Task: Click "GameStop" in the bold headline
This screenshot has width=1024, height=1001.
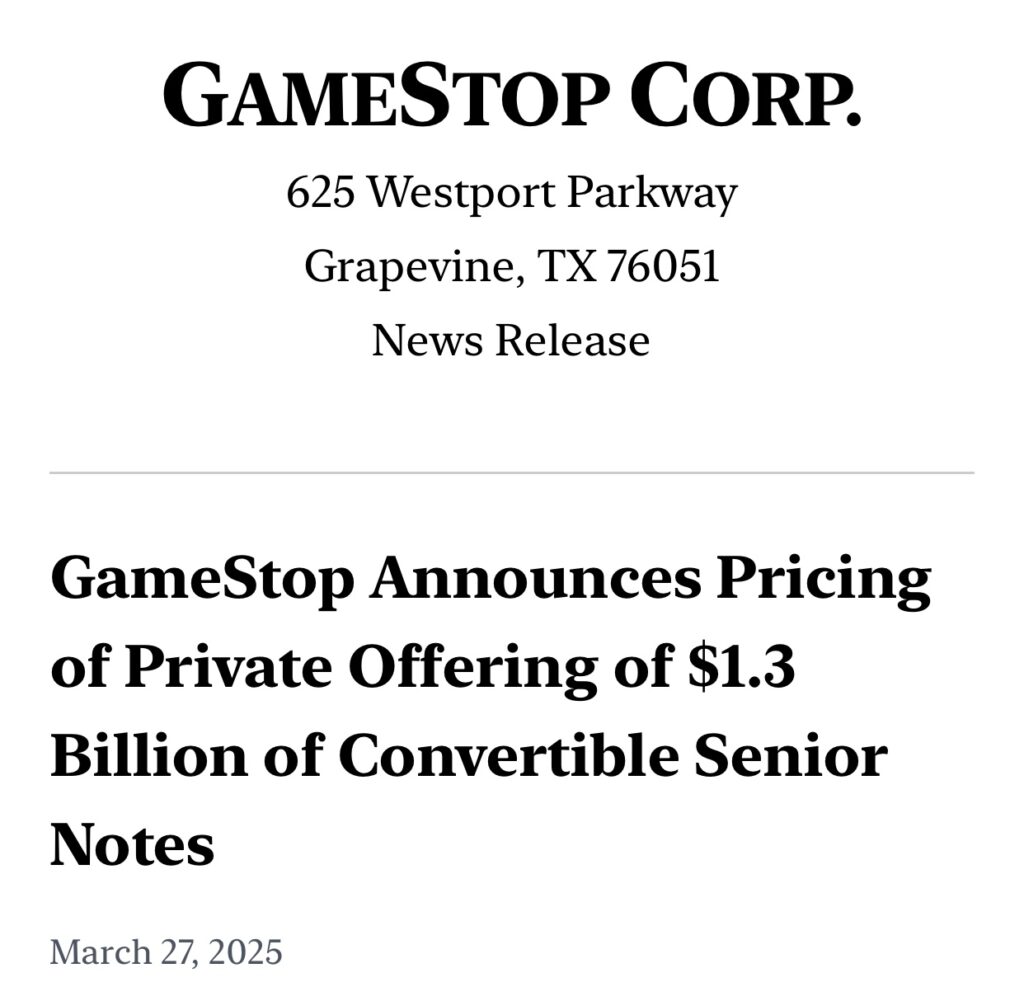Action: (201, 581)
